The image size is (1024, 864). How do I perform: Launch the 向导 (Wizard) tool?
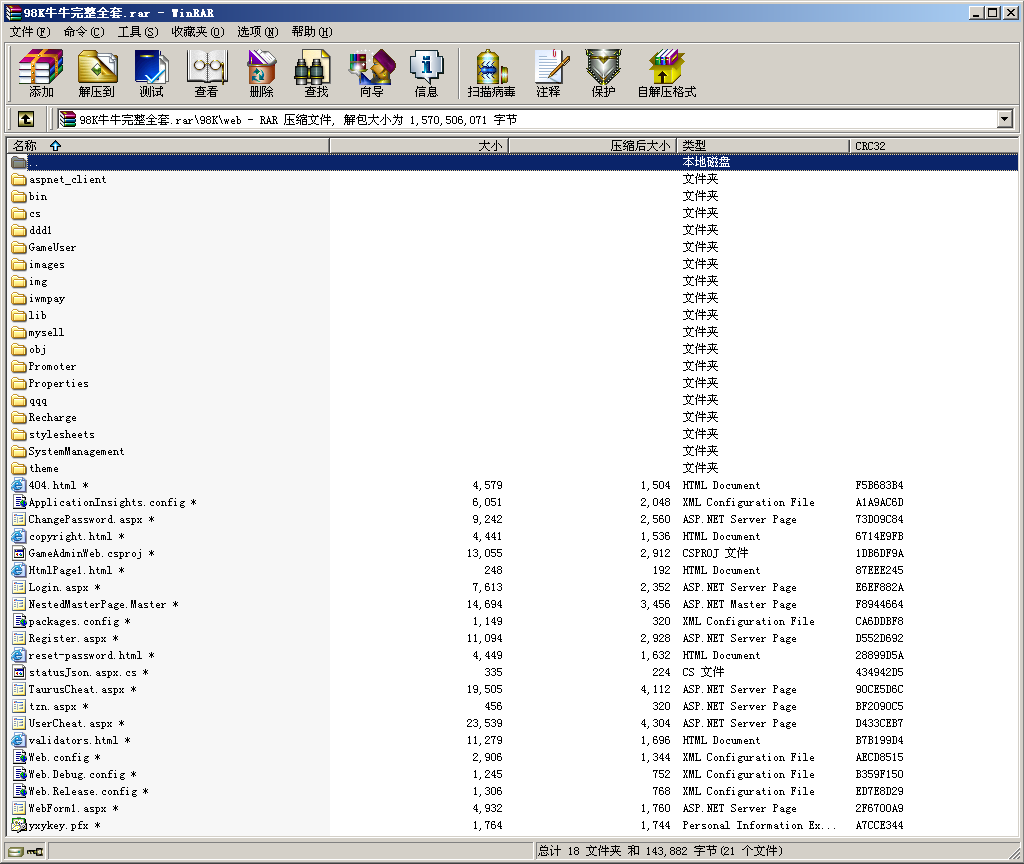[371, 73]
